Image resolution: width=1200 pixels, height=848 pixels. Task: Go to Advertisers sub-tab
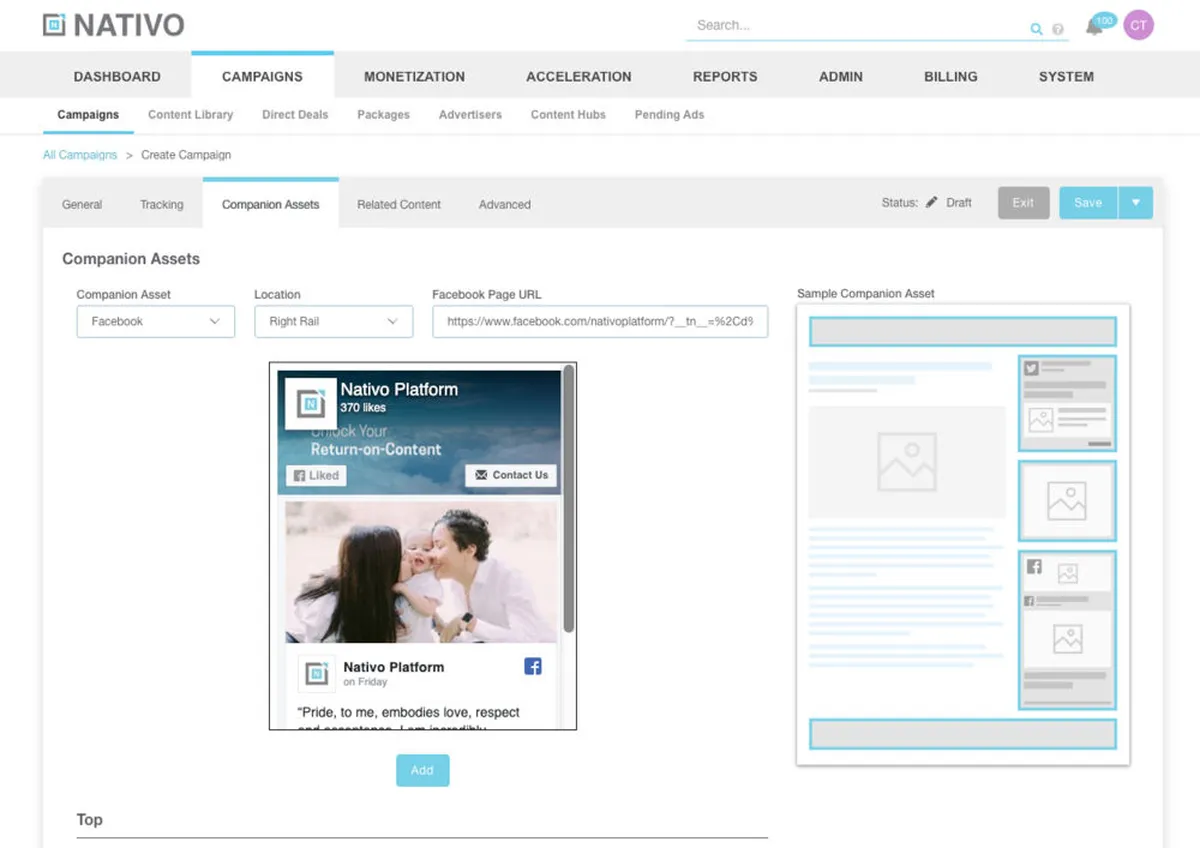470,115
